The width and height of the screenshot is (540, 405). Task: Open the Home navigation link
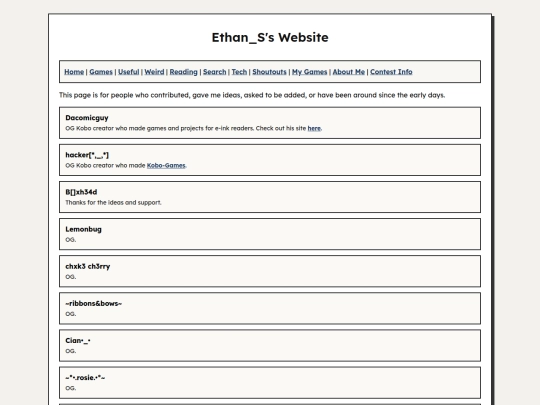click(x=74, y=72)
